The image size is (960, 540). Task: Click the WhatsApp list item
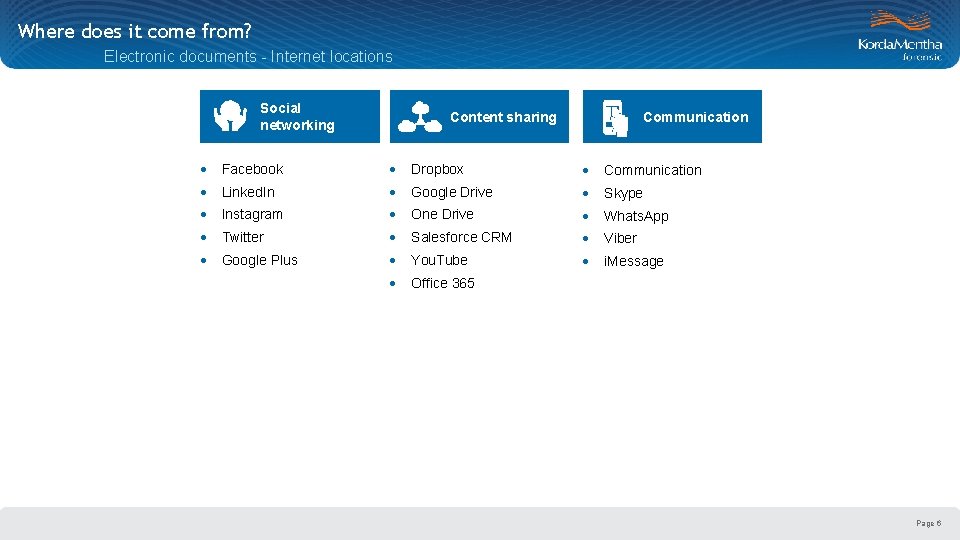tap(636, 216)
